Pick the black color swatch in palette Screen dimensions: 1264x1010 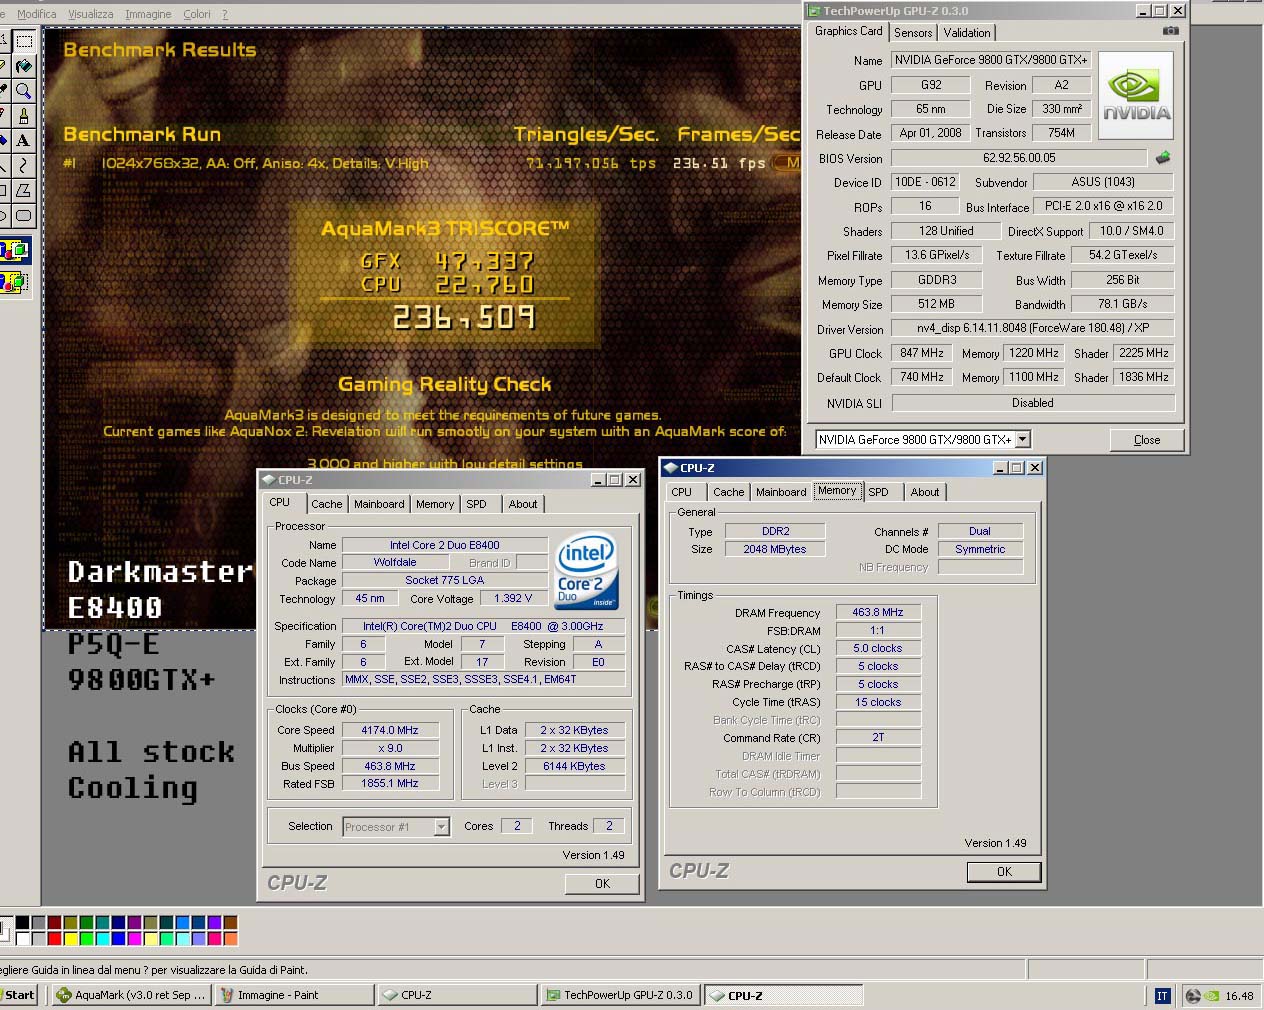[22, 922]
